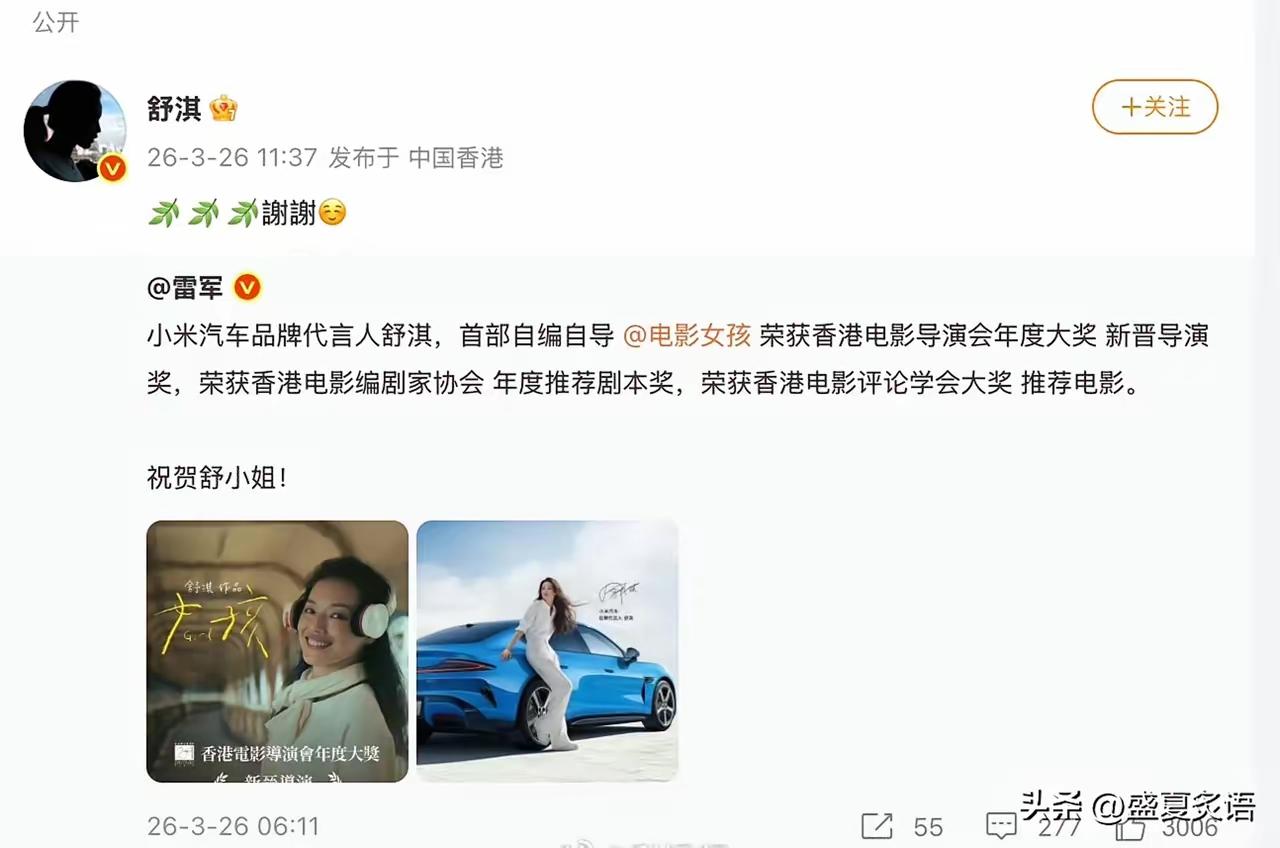Click the 26-3-26 11:37 post timestamp
The image size is (1280, 848).
pos(232,158)
